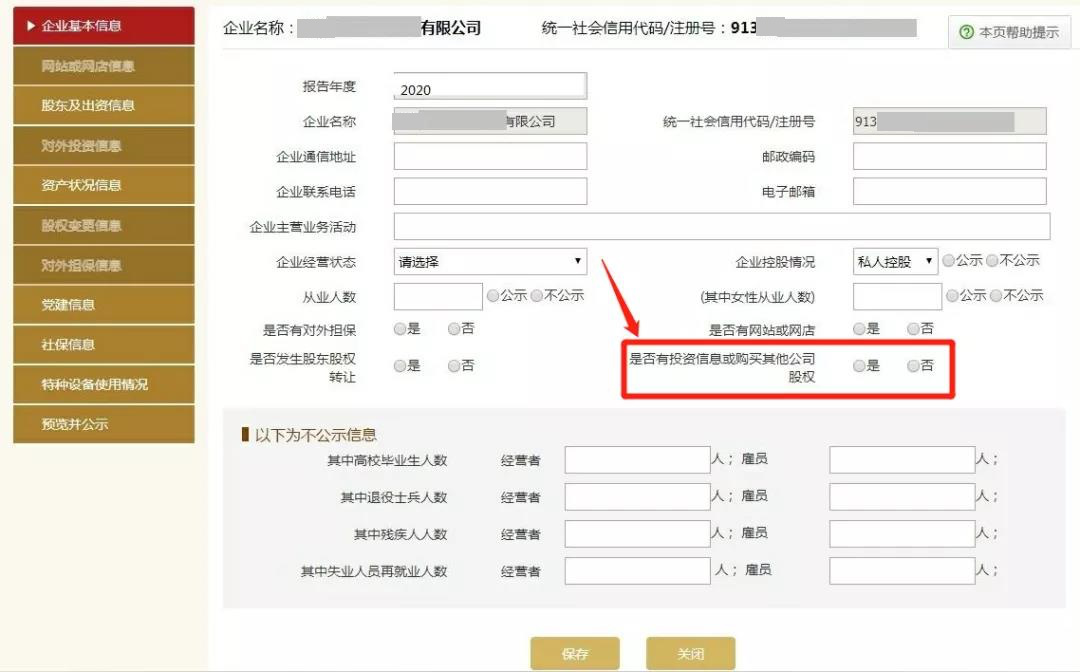Click the arrow icon beside 企业基本信息

pyautogui.click(x=31, y=25)
